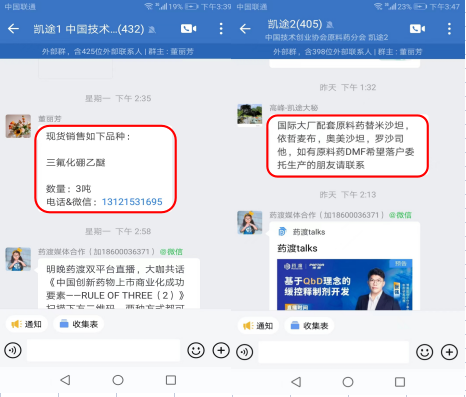Screen dimensions: 466x397
Task: Open 收集表 shortcut in right chat
Action: (309, 326)
